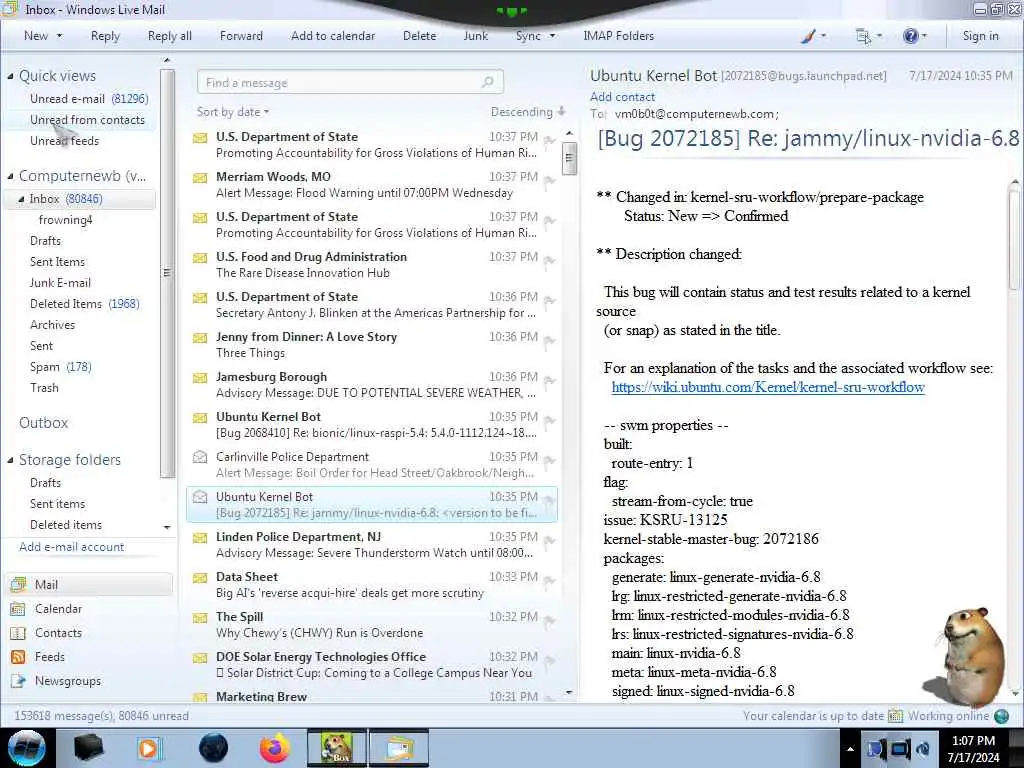Open IMAP Folders
The height and width of the screenshot is (768, 1024).
618,36
